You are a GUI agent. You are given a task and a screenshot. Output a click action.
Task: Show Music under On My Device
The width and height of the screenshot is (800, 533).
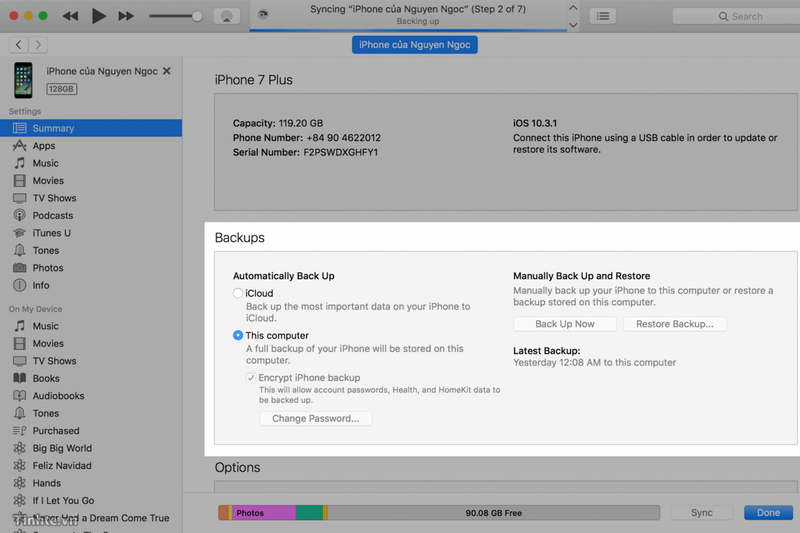pyautogui.click(x=91, y=326)
